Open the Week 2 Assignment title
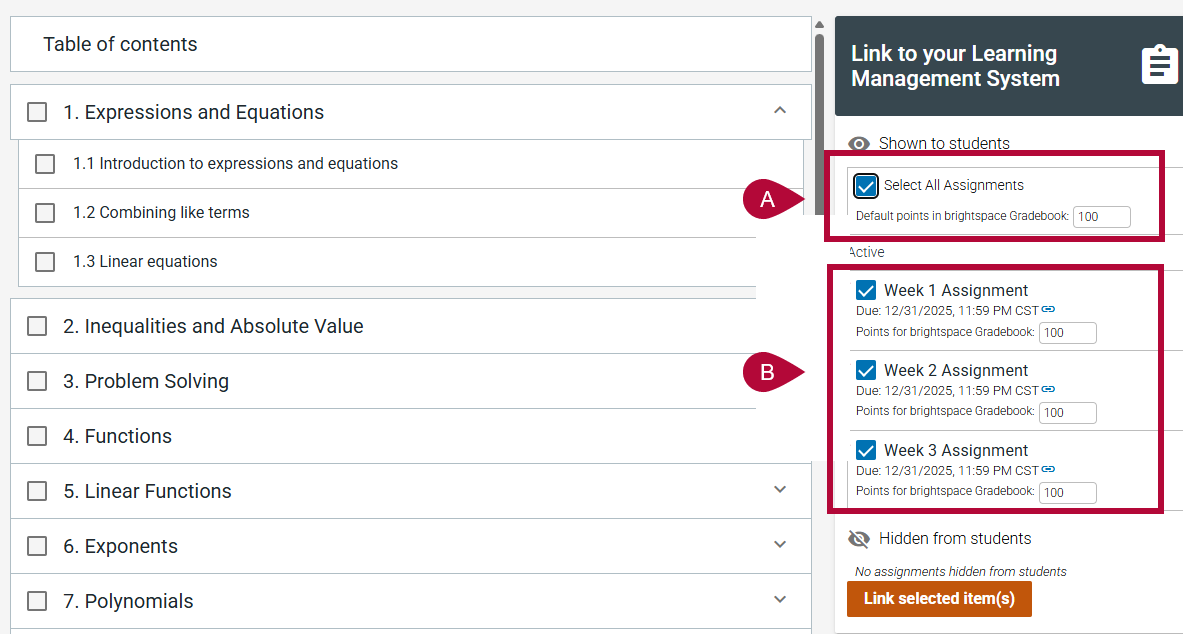The image size is (1183, 634). tap(955, 371)
